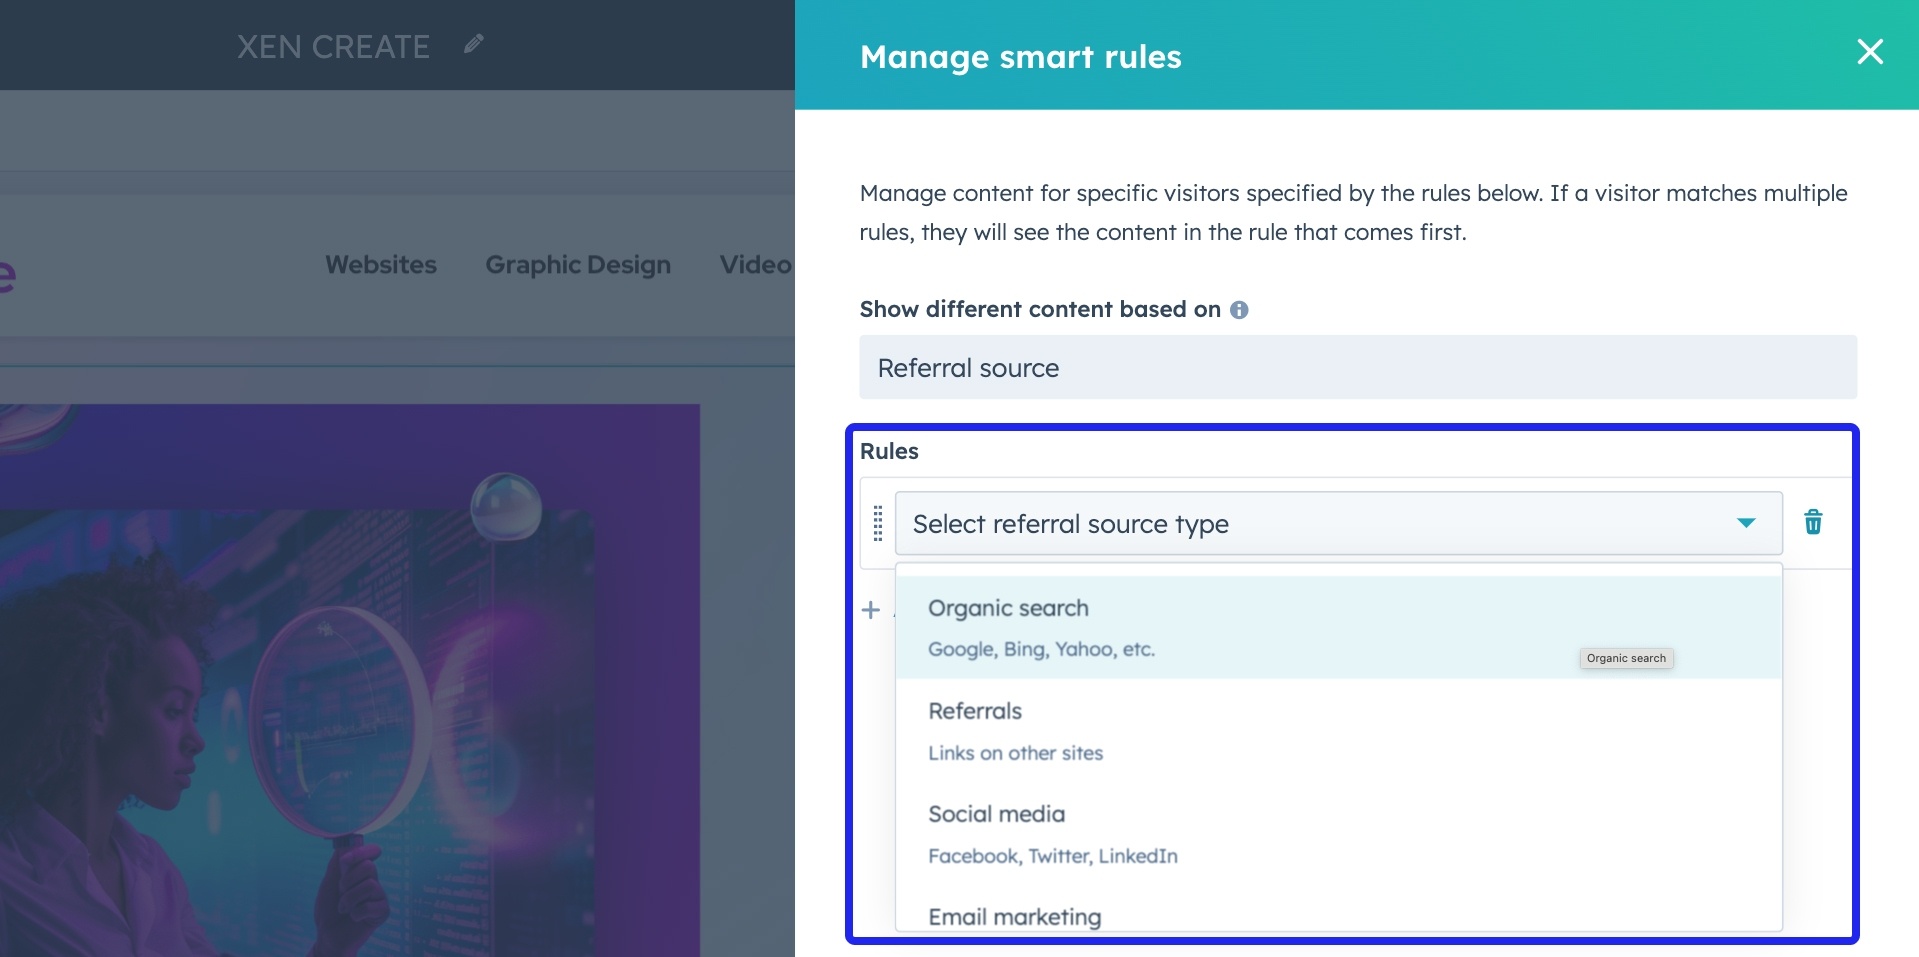Select "Social media" referral source option
This screenshot has height=957, width=1919.
tap(996, 813)
